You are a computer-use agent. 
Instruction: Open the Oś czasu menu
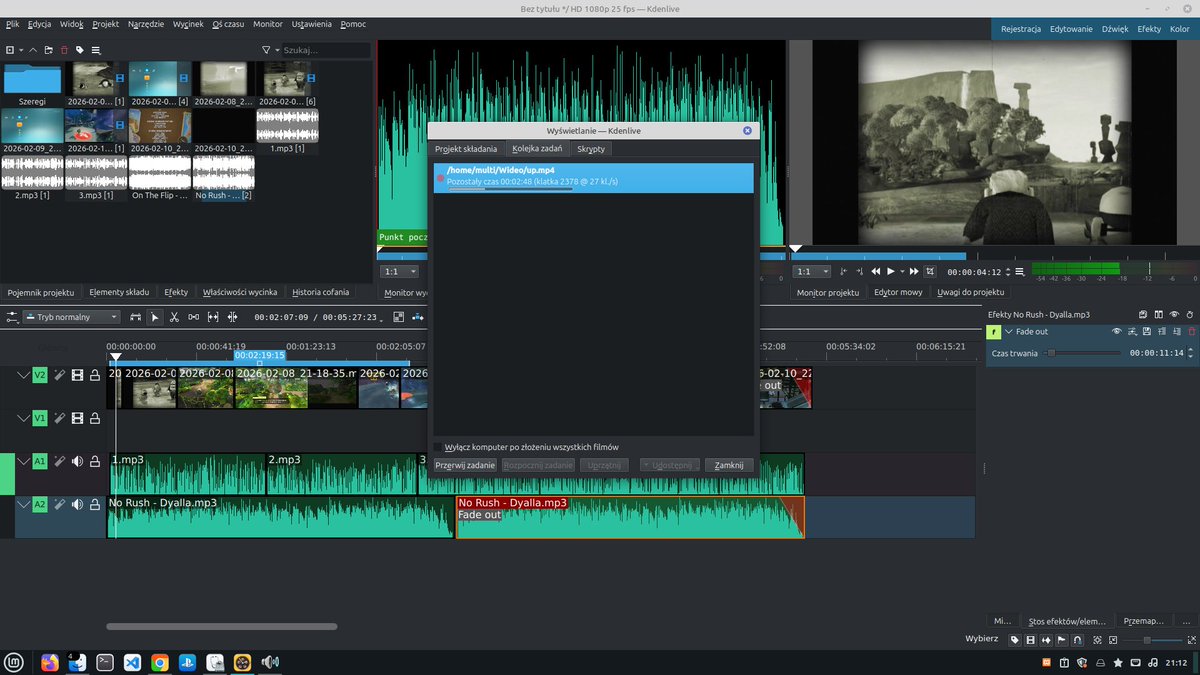pos(227,23)
